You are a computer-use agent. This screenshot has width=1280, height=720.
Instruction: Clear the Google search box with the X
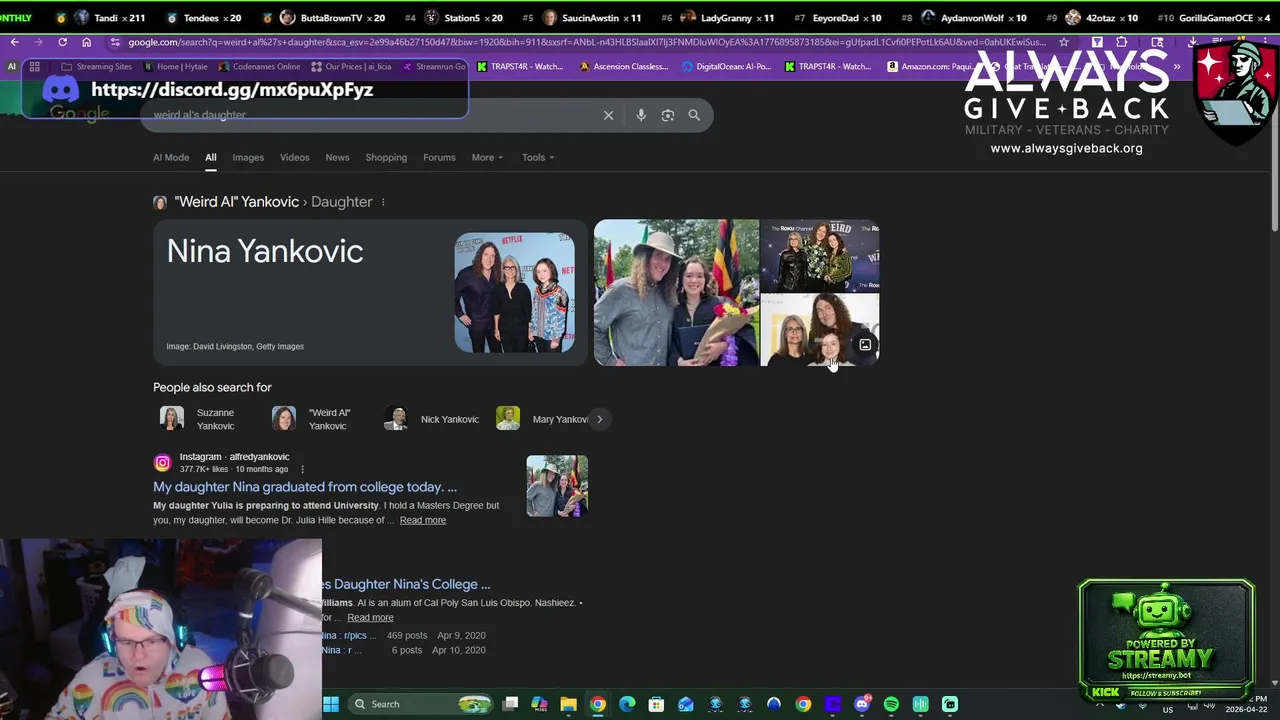[x=608, y=115]
